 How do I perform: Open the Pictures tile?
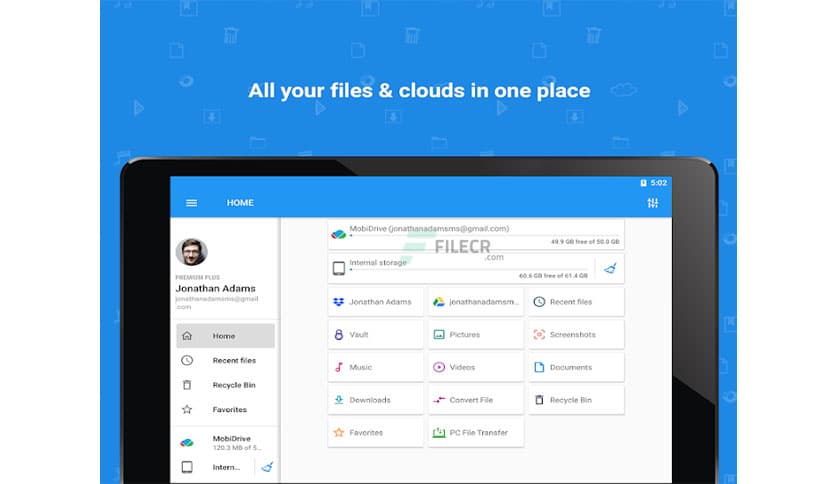point(476,335)
